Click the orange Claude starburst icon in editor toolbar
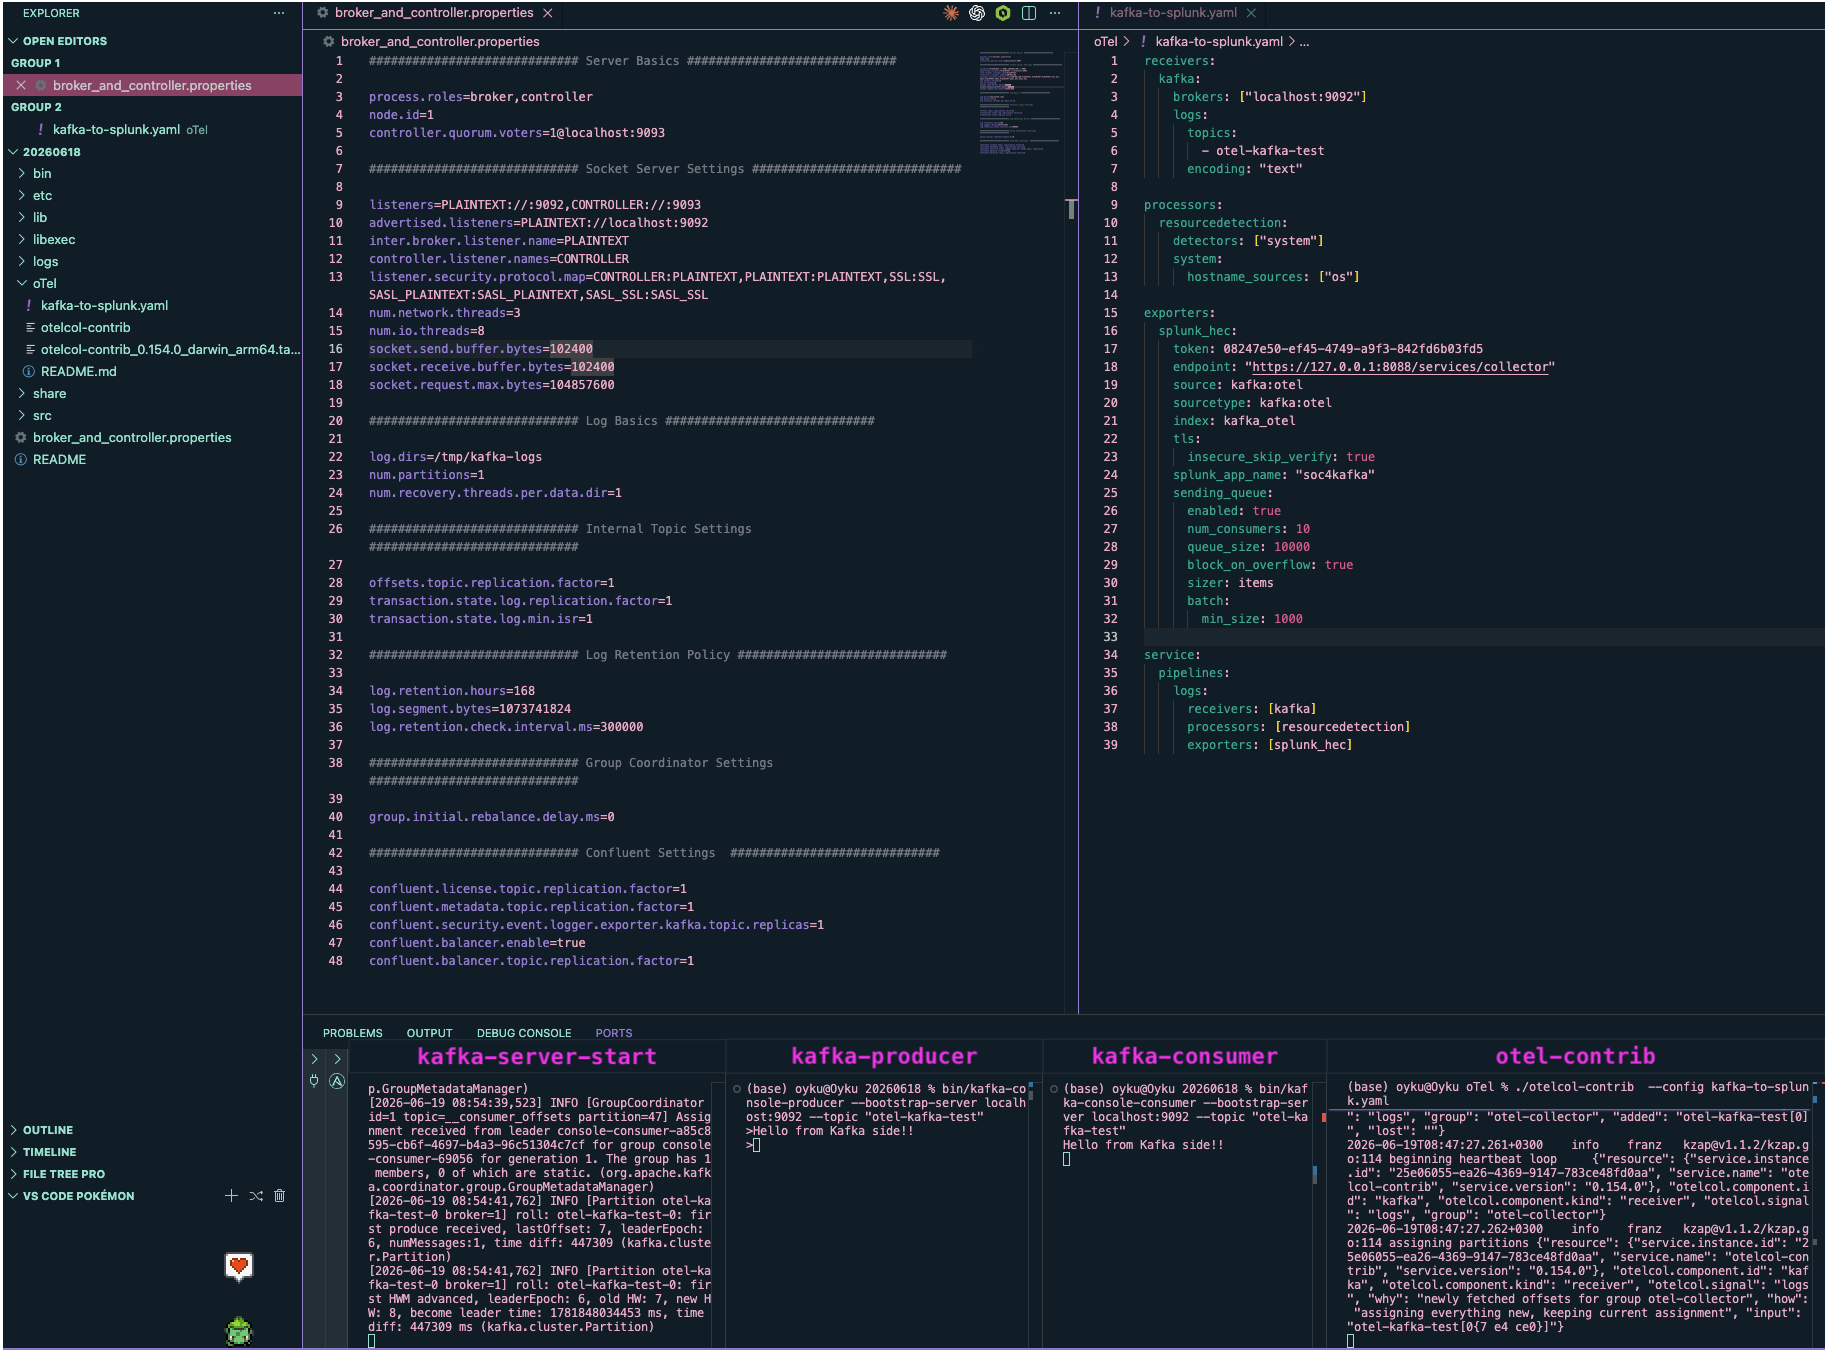Viewport: 1825px width, 1350px height. click(x=951, y=13)
